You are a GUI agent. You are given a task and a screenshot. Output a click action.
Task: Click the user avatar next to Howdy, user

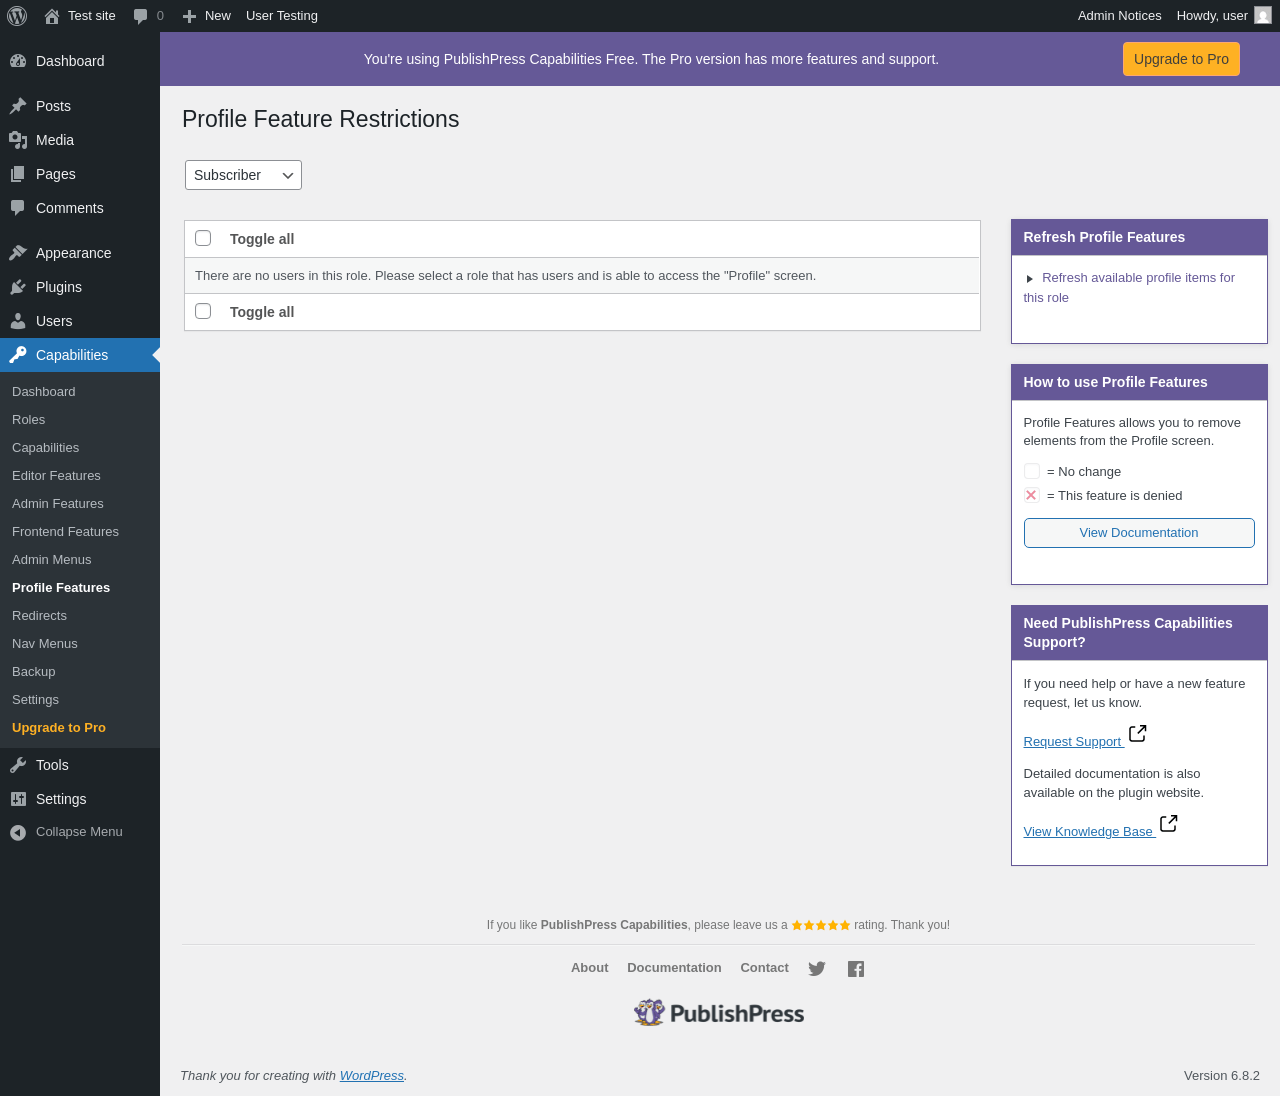[x=1263, y=15]
